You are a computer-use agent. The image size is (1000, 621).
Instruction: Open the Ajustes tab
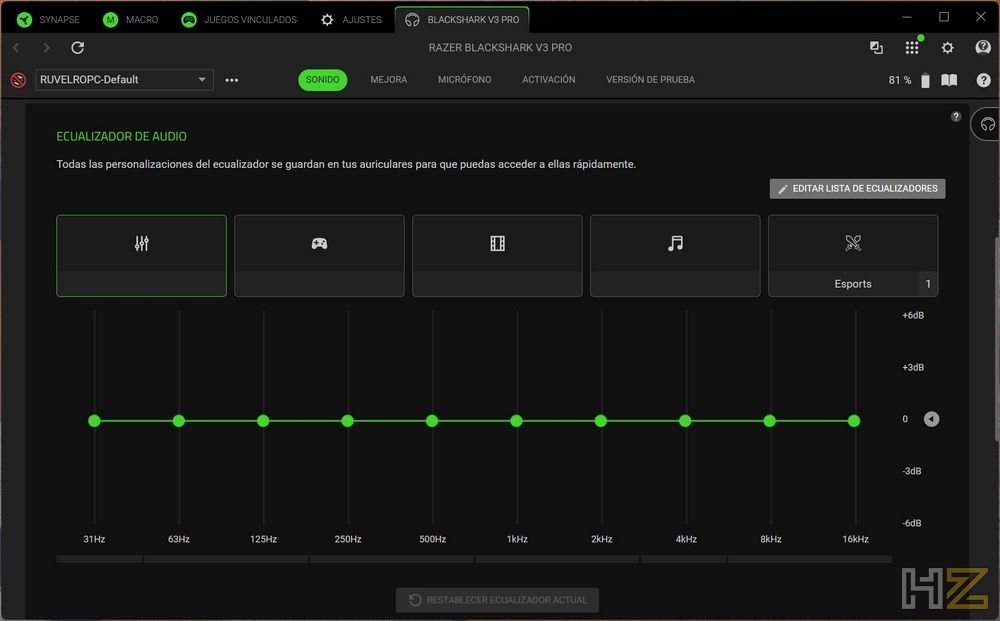[351, 20]
